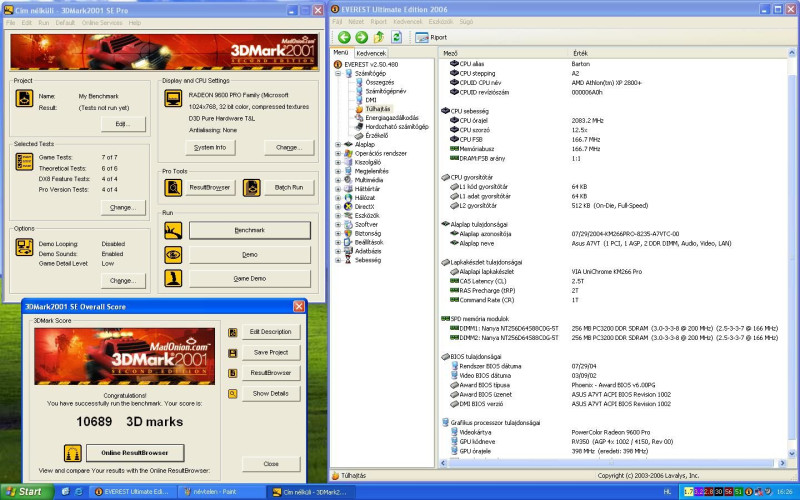Collapse the Számítógép tree node

[338, 73]
